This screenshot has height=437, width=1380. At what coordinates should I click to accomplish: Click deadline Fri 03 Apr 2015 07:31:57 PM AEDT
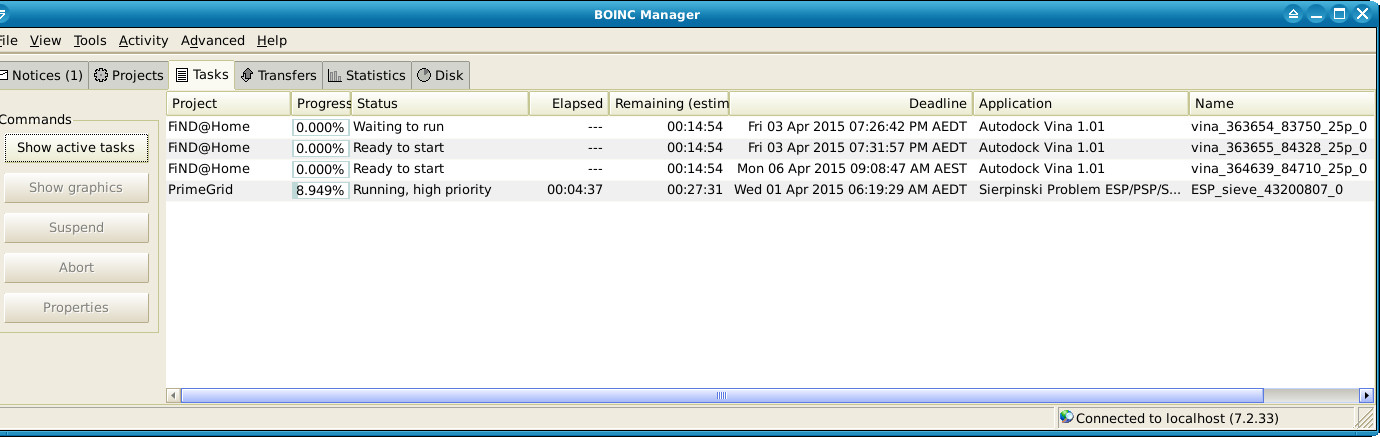point(857,148)
